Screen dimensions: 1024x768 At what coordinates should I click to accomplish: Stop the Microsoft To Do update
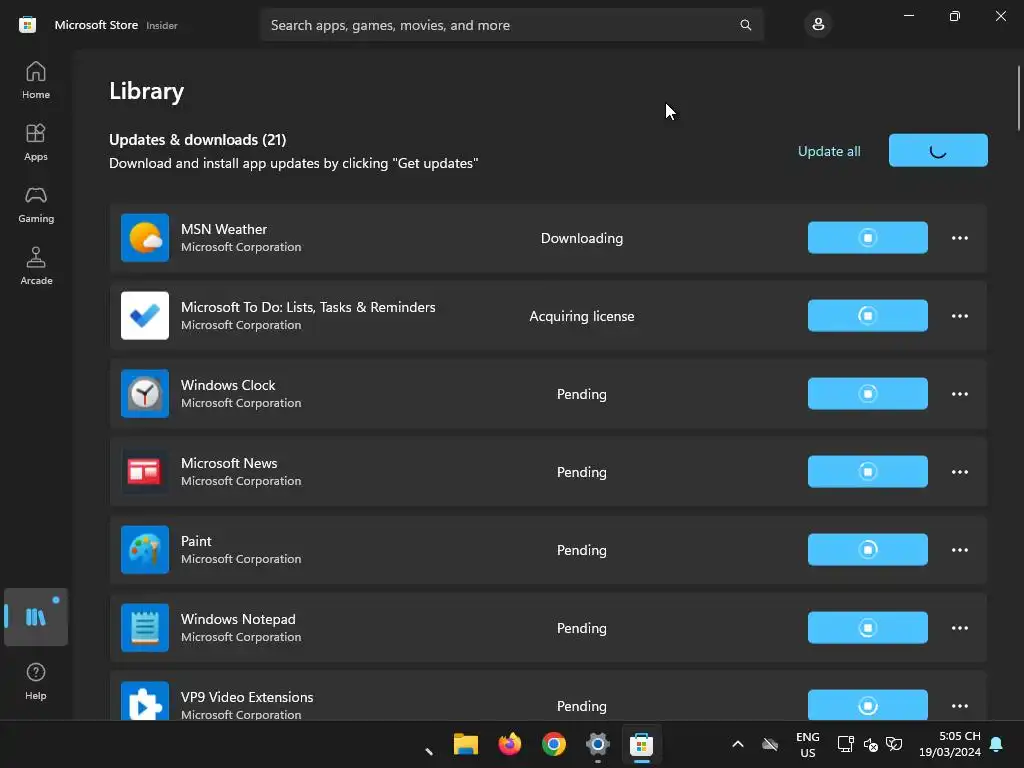[x=867, y=315]
